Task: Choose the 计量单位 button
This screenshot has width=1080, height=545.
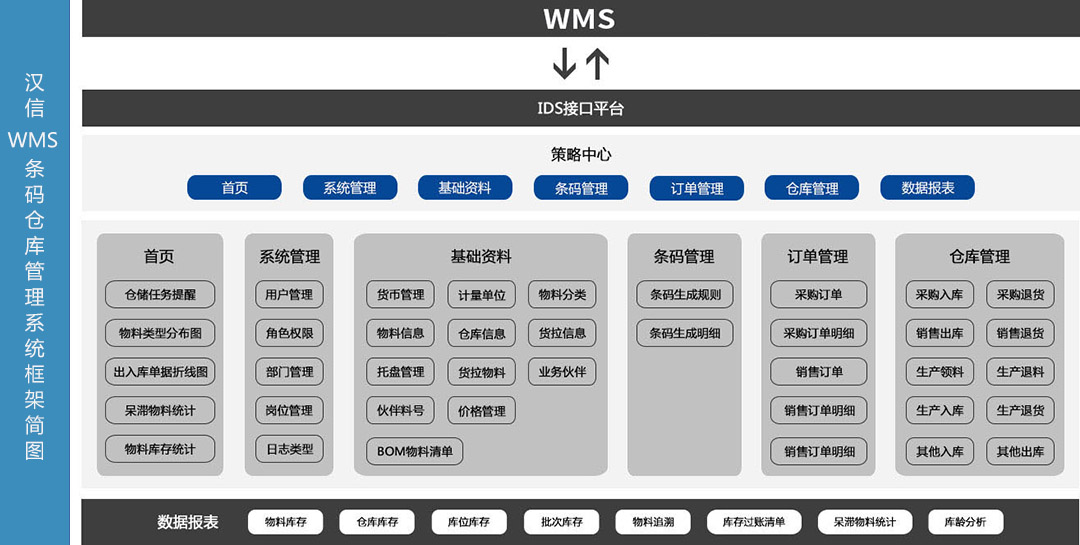Action: 481,294
